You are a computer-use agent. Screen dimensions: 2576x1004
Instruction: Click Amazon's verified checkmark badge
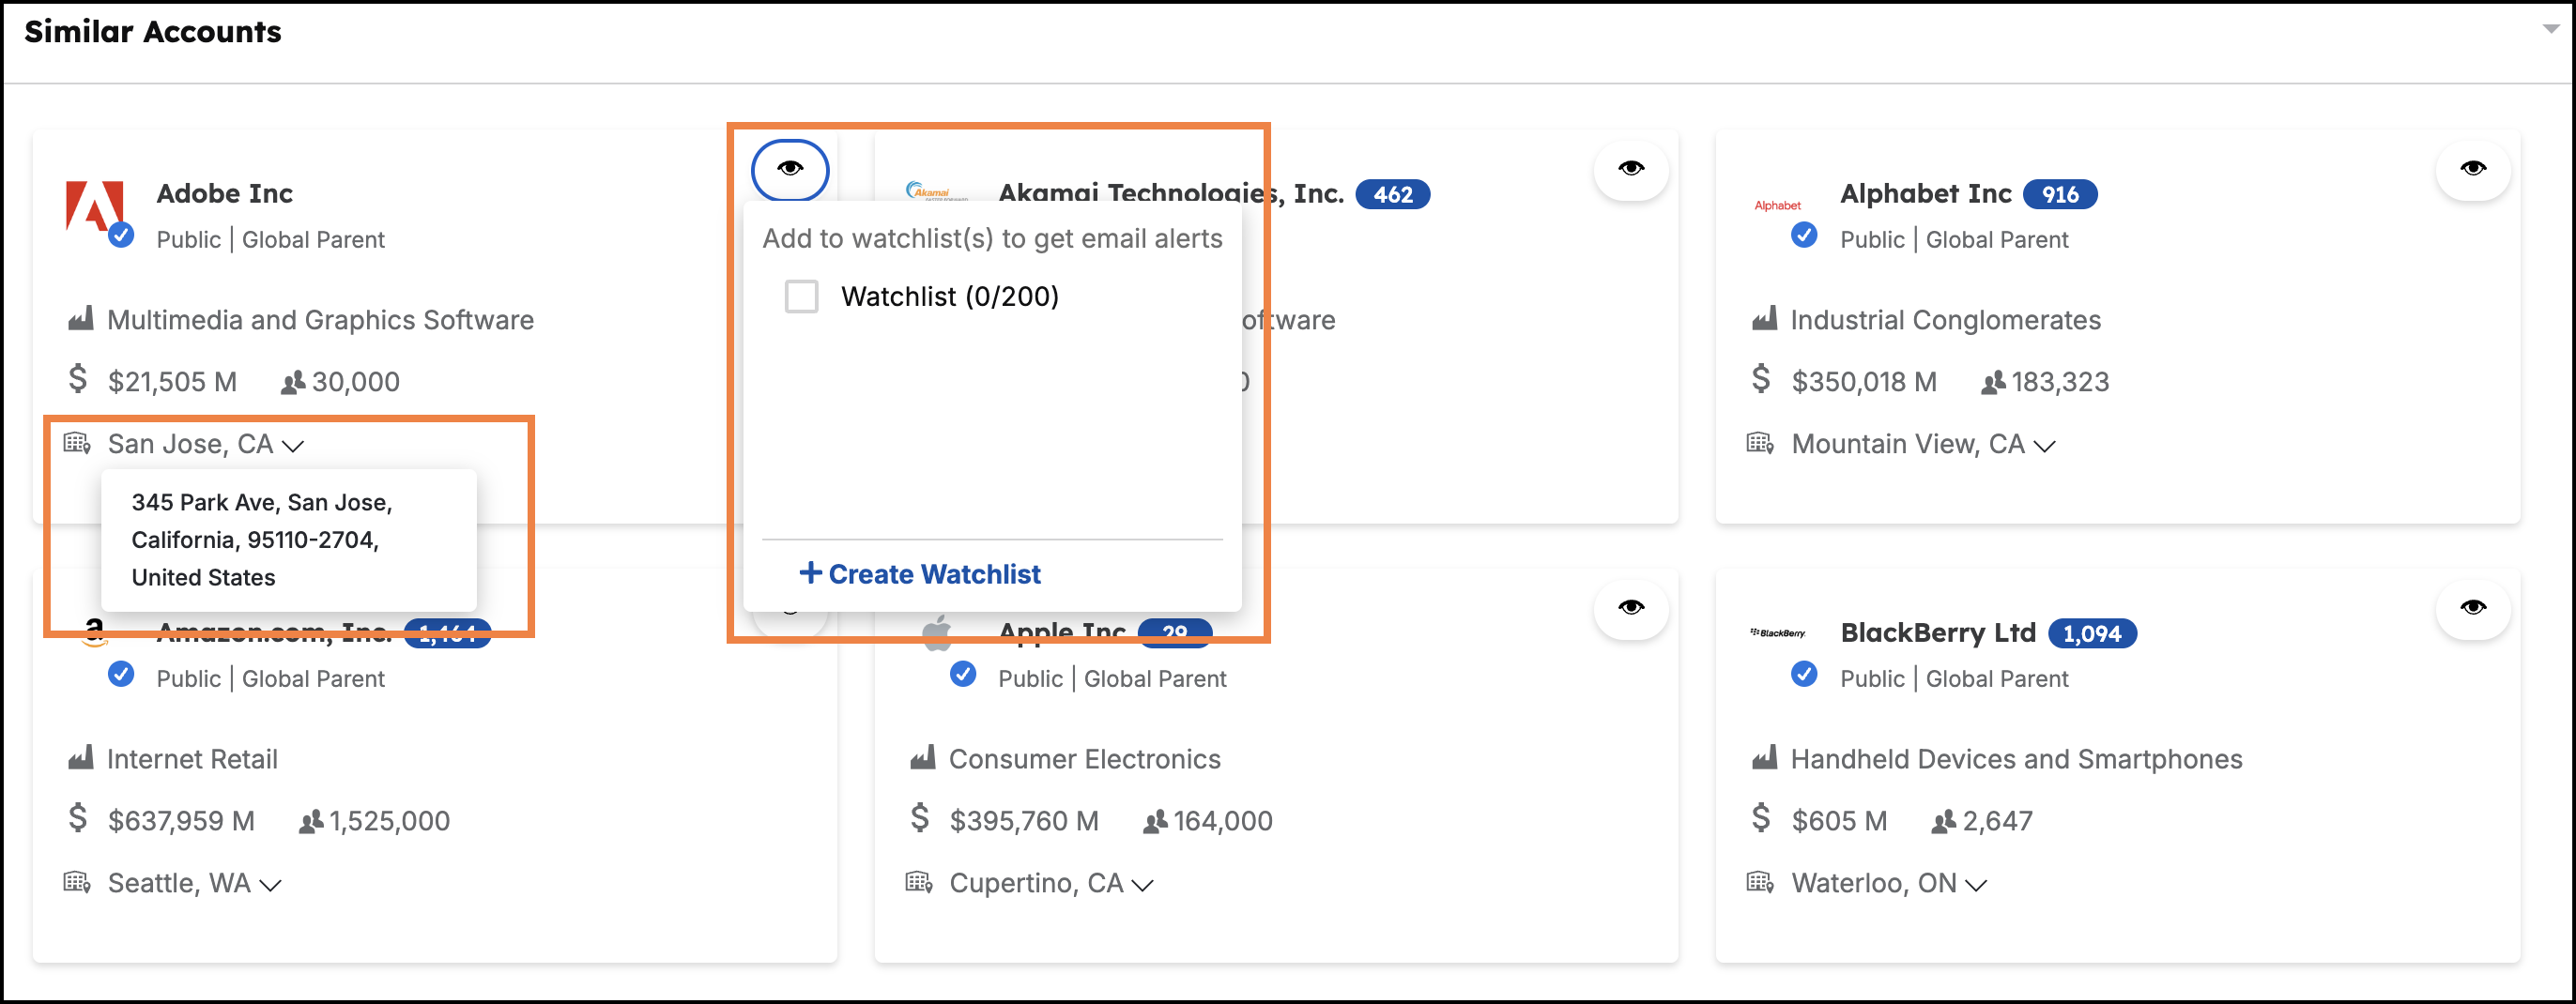(121, 674)
